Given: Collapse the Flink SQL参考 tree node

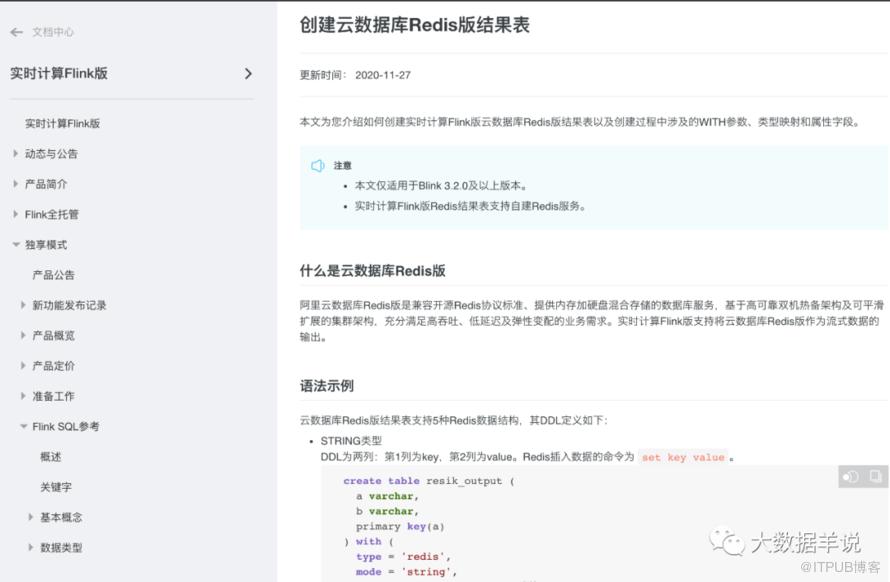Looking at the screenshot, I should pyautogui.click(x=23, y=426).
